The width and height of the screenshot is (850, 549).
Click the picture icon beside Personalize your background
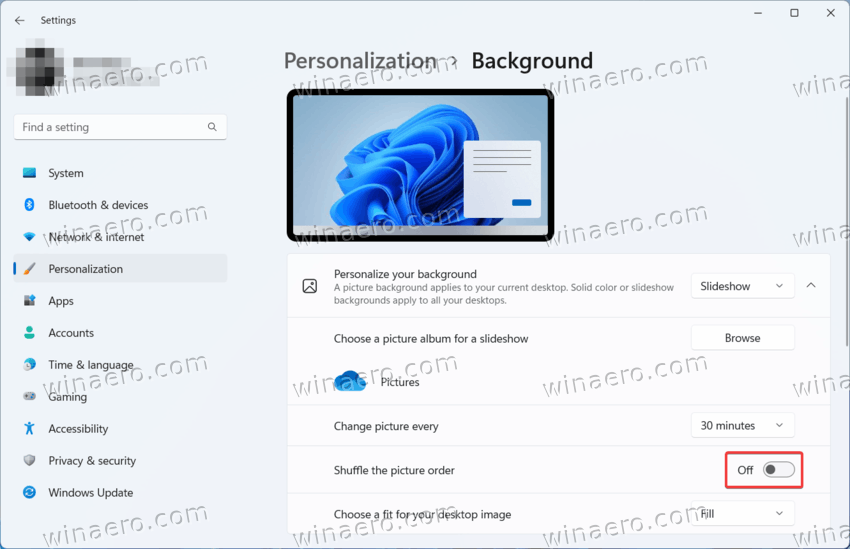click(x=310, y=286)
